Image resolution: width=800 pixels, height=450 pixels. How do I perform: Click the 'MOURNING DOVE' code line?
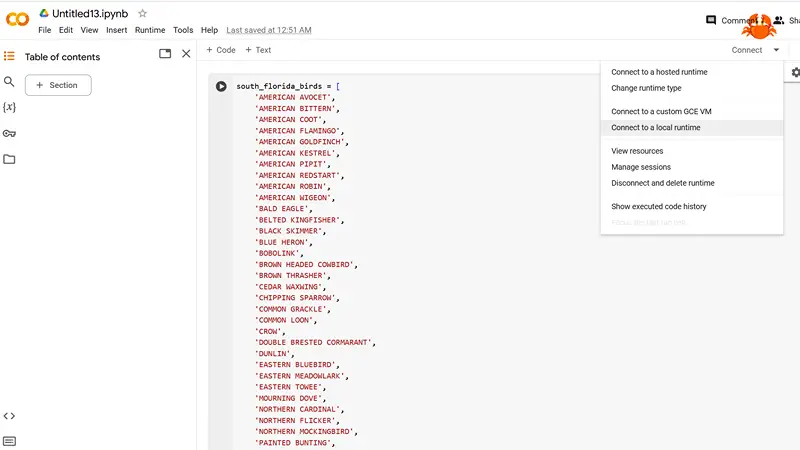pyautogui.click(x=290, y=398)
